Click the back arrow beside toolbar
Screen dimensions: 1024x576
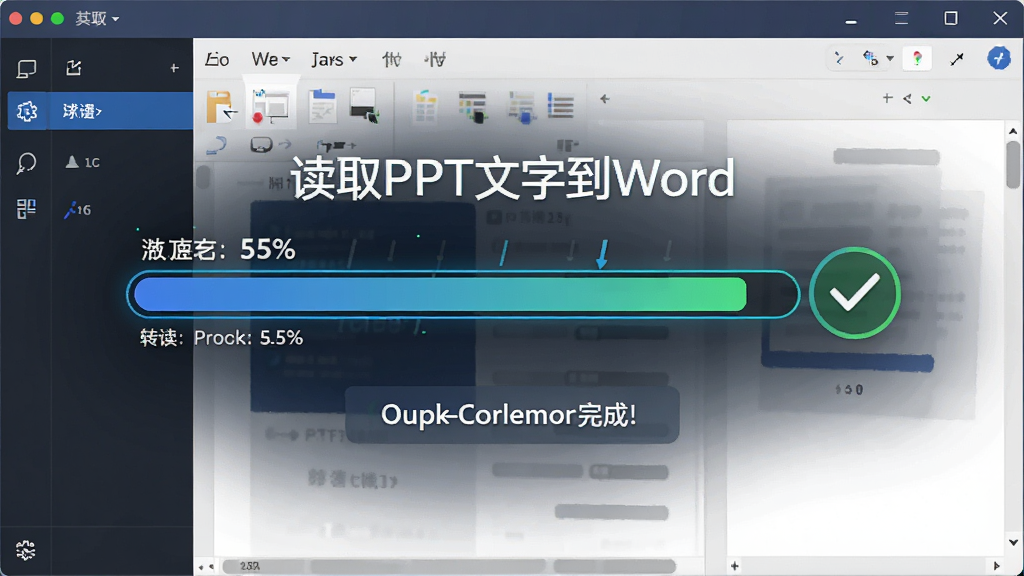coord(605,99)
